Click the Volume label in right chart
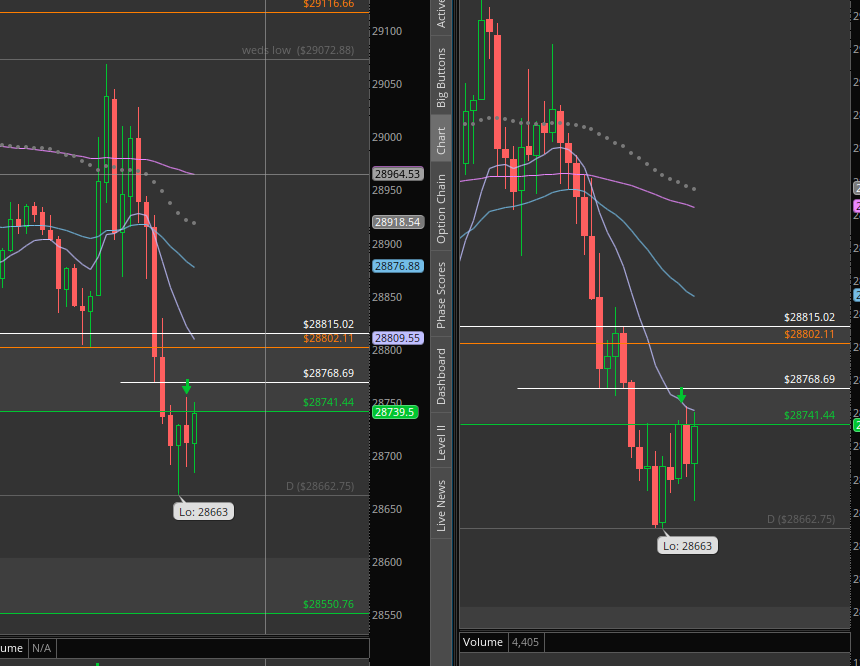Screen dimensions: 860x666 [483, 642]
